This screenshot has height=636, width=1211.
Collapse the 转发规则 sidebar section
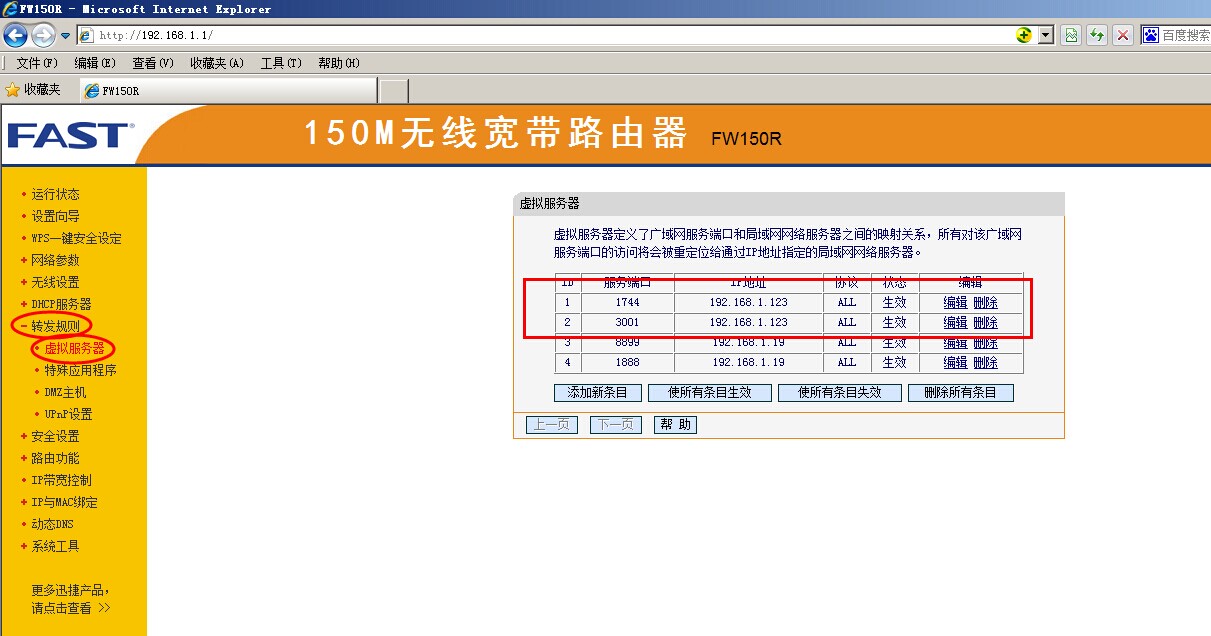(x=54, y=326)
